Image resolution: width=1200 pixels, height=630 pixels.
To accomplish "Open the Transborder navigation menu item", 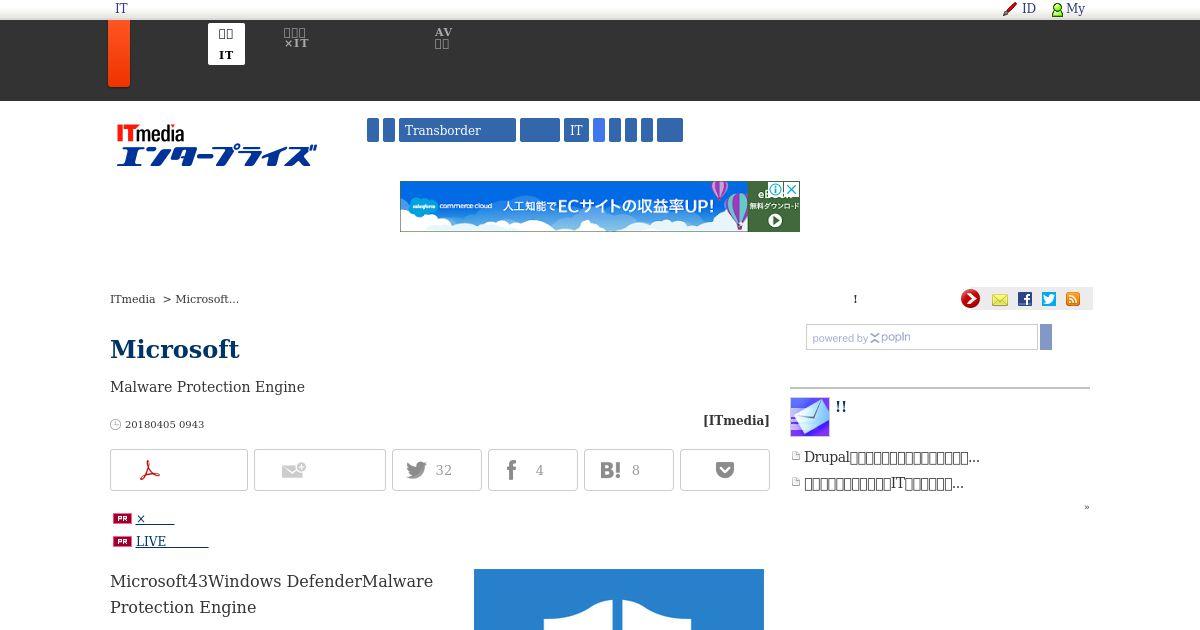I will click(x=457, y=130).
